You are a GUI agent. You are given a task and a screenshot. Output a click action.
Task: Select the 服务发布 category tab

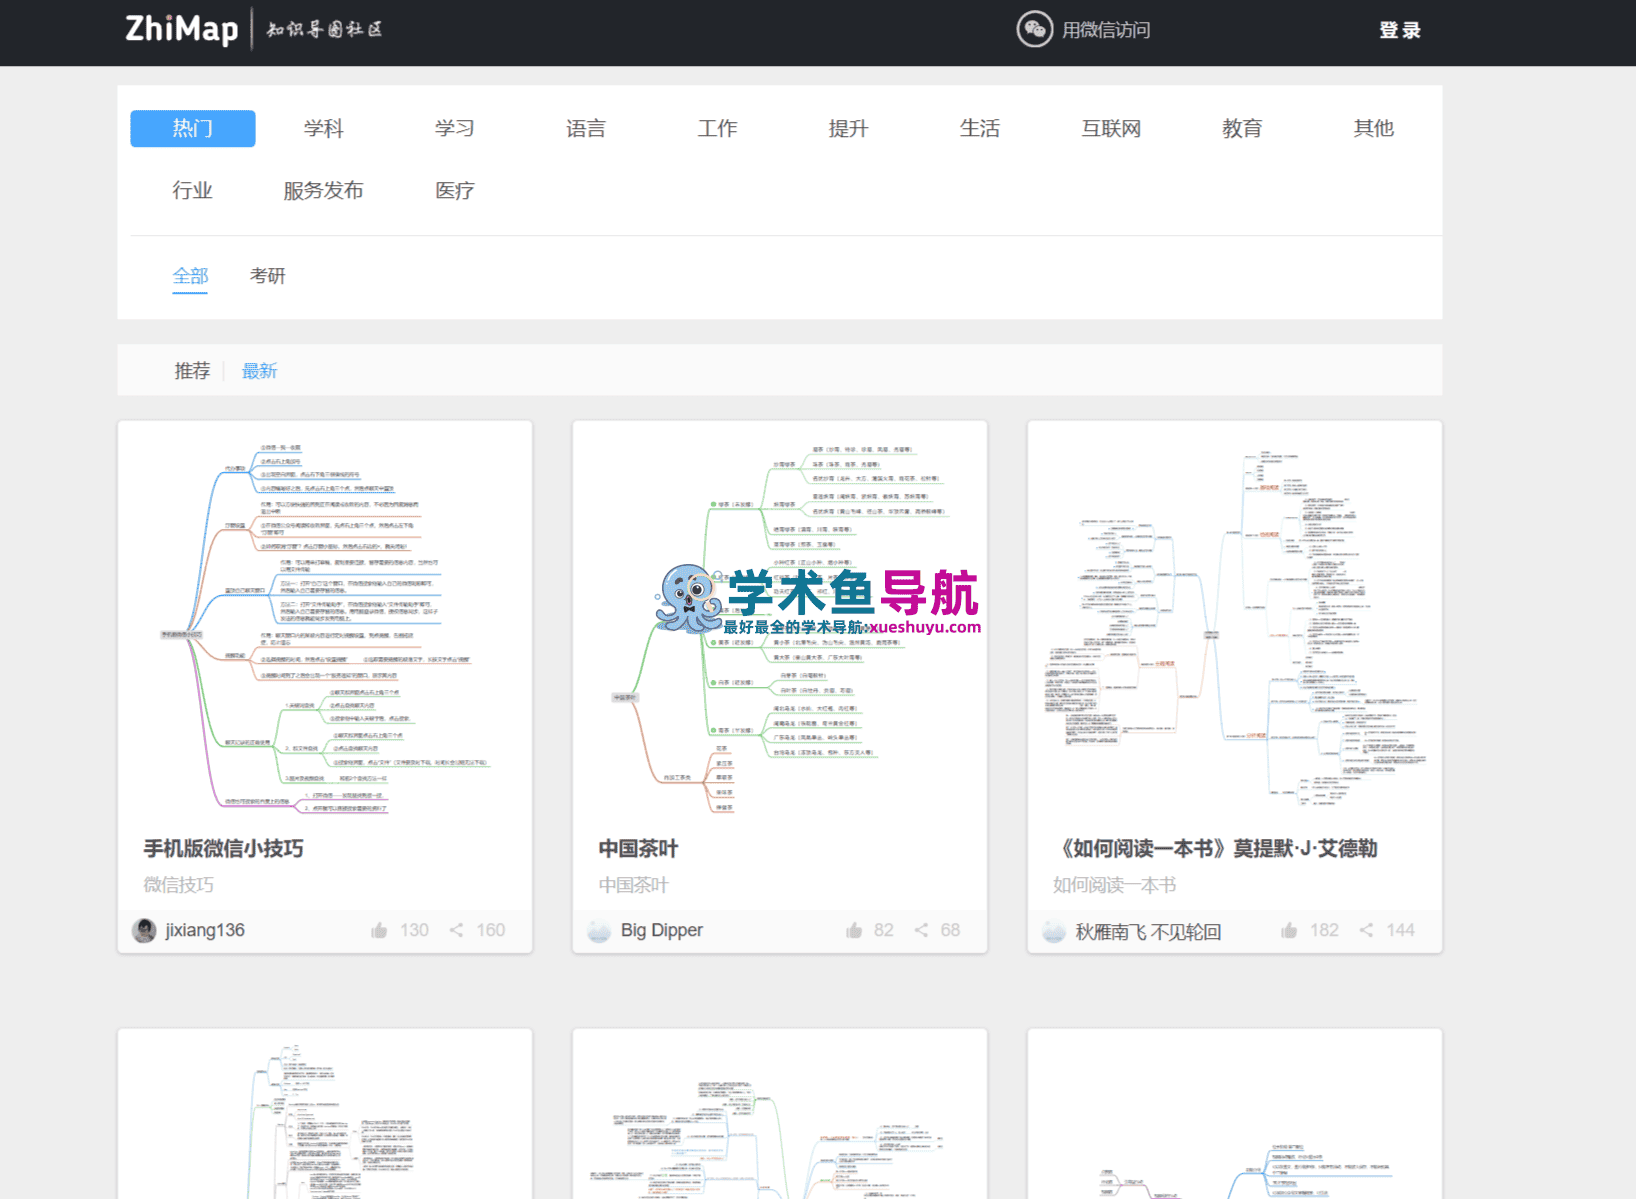[x=324, y=190]
